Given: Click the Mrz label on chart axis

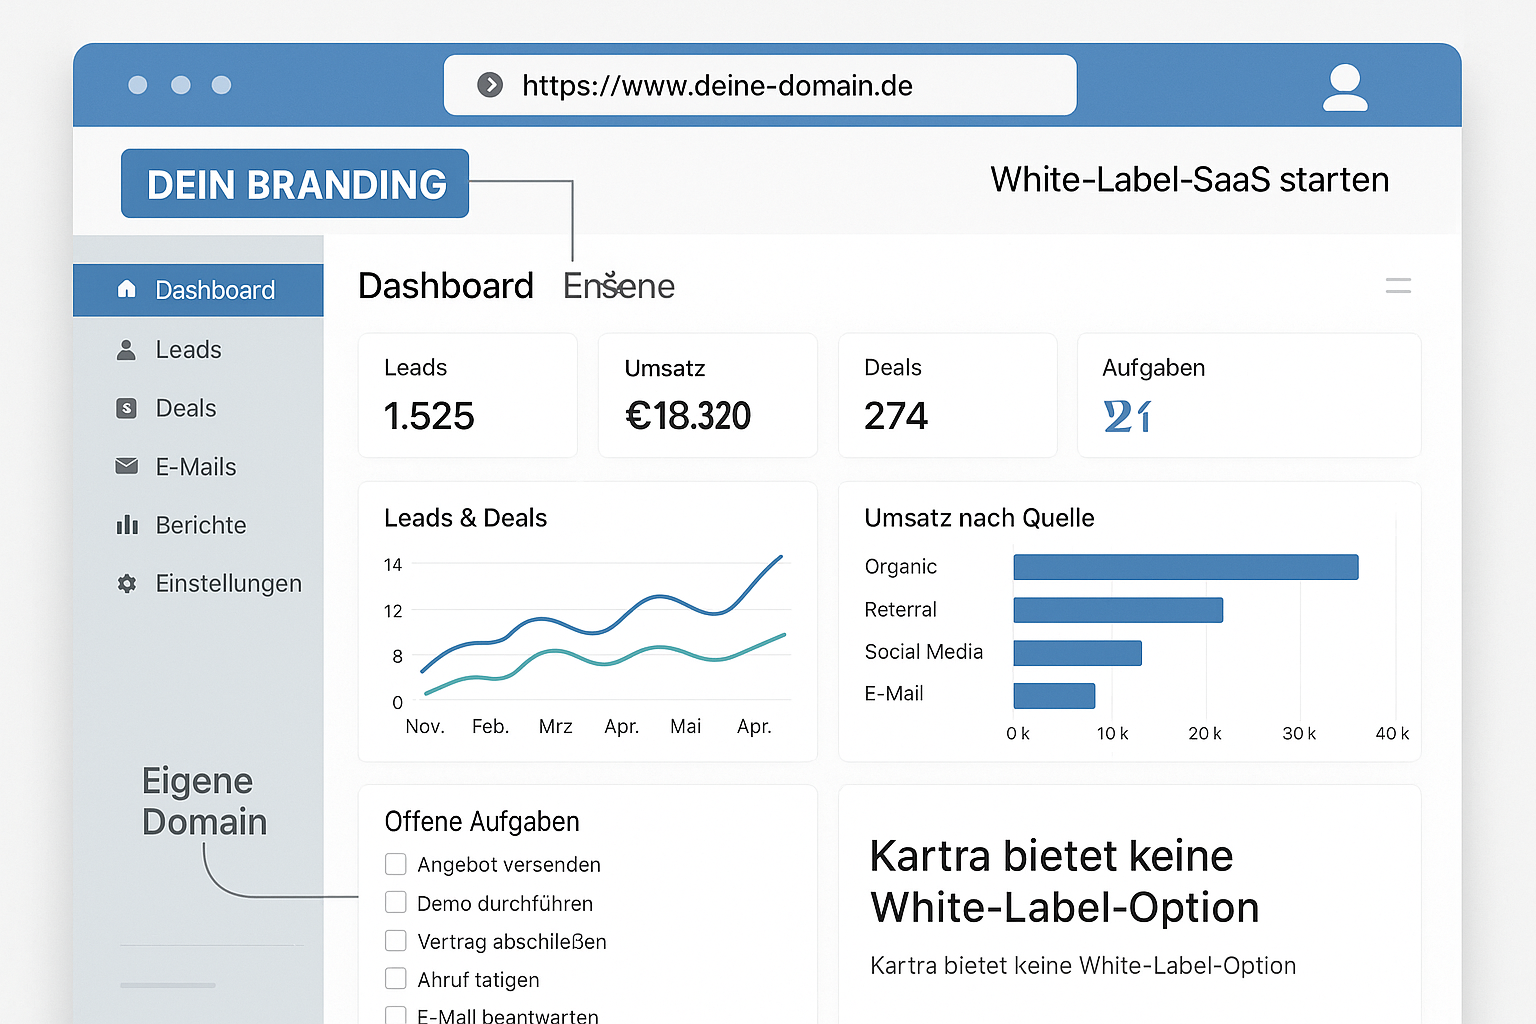Looking at the screenshot, I should [556, 726].
